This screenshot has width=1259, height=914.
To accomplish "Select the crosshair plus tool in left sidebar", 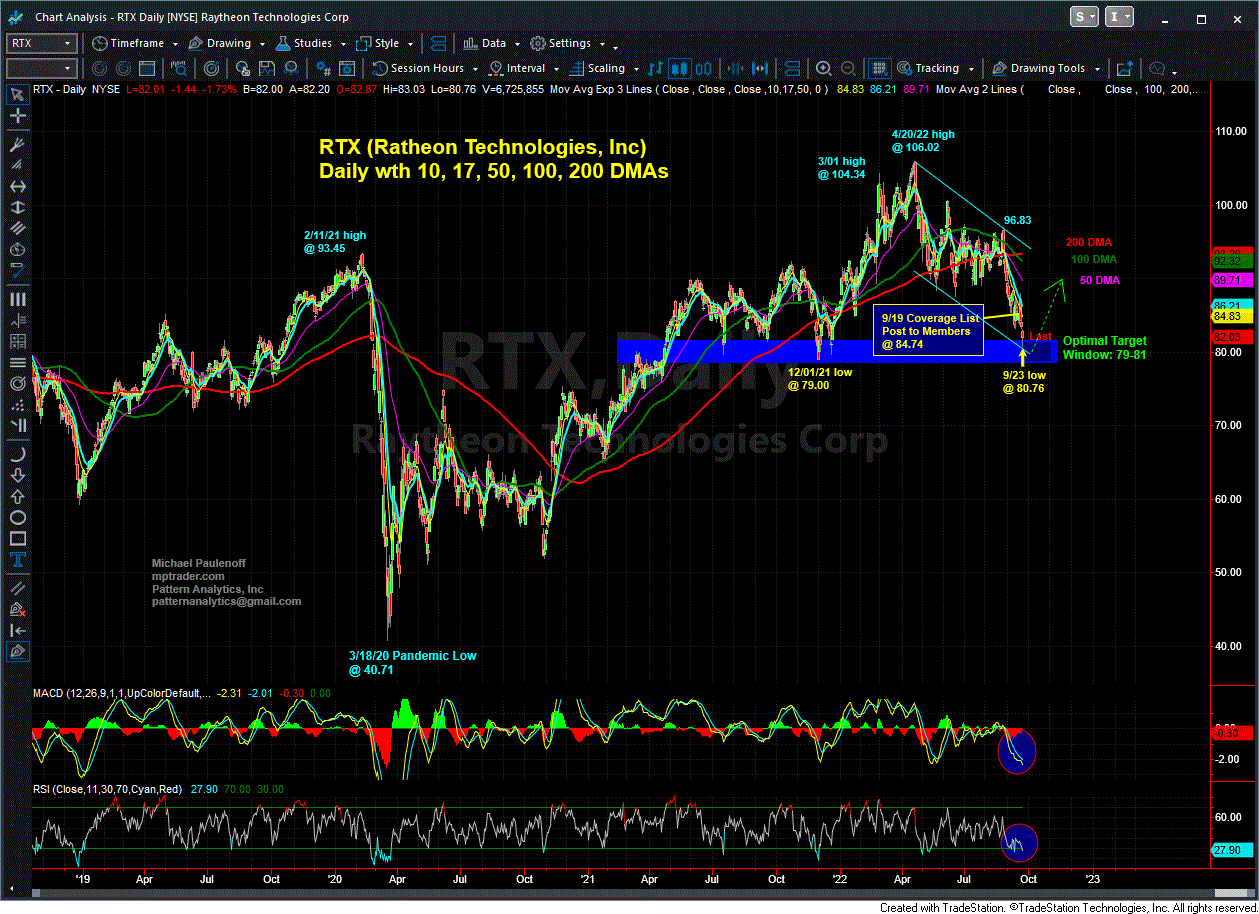I will click(x=17, y=116).
